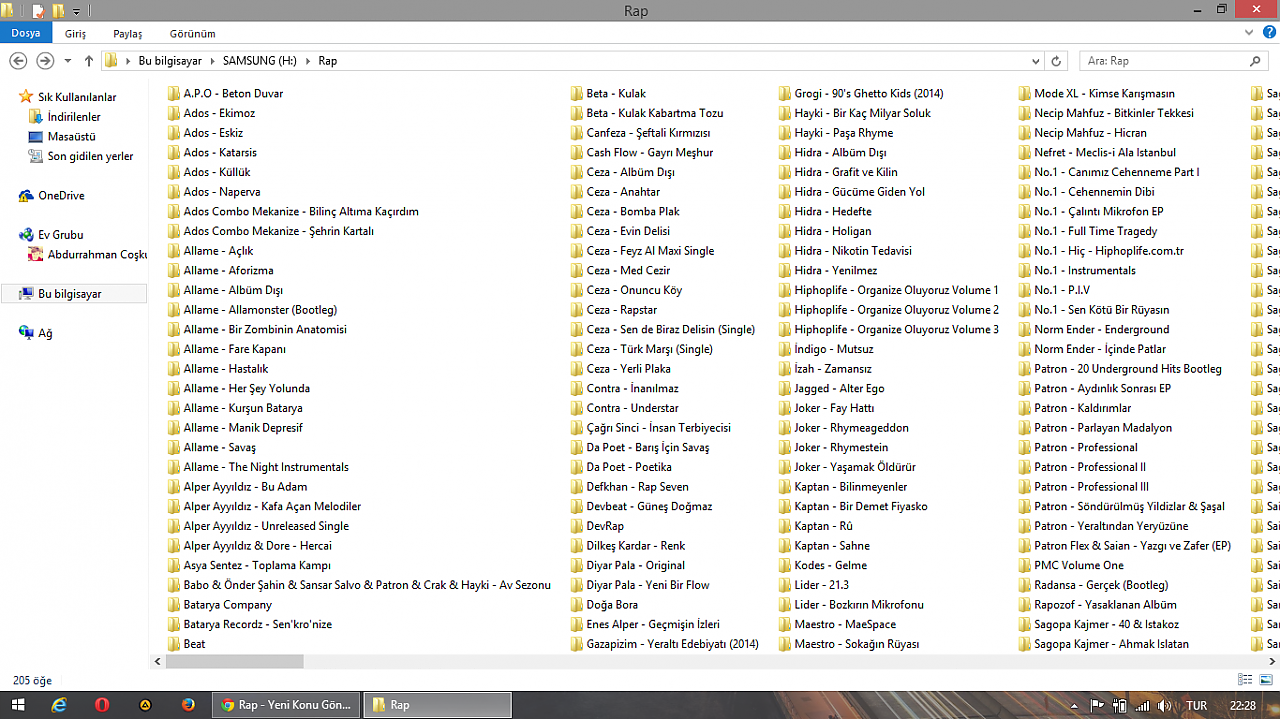
Task: Open the address bar history dropdown
Action: (1036, 61)
